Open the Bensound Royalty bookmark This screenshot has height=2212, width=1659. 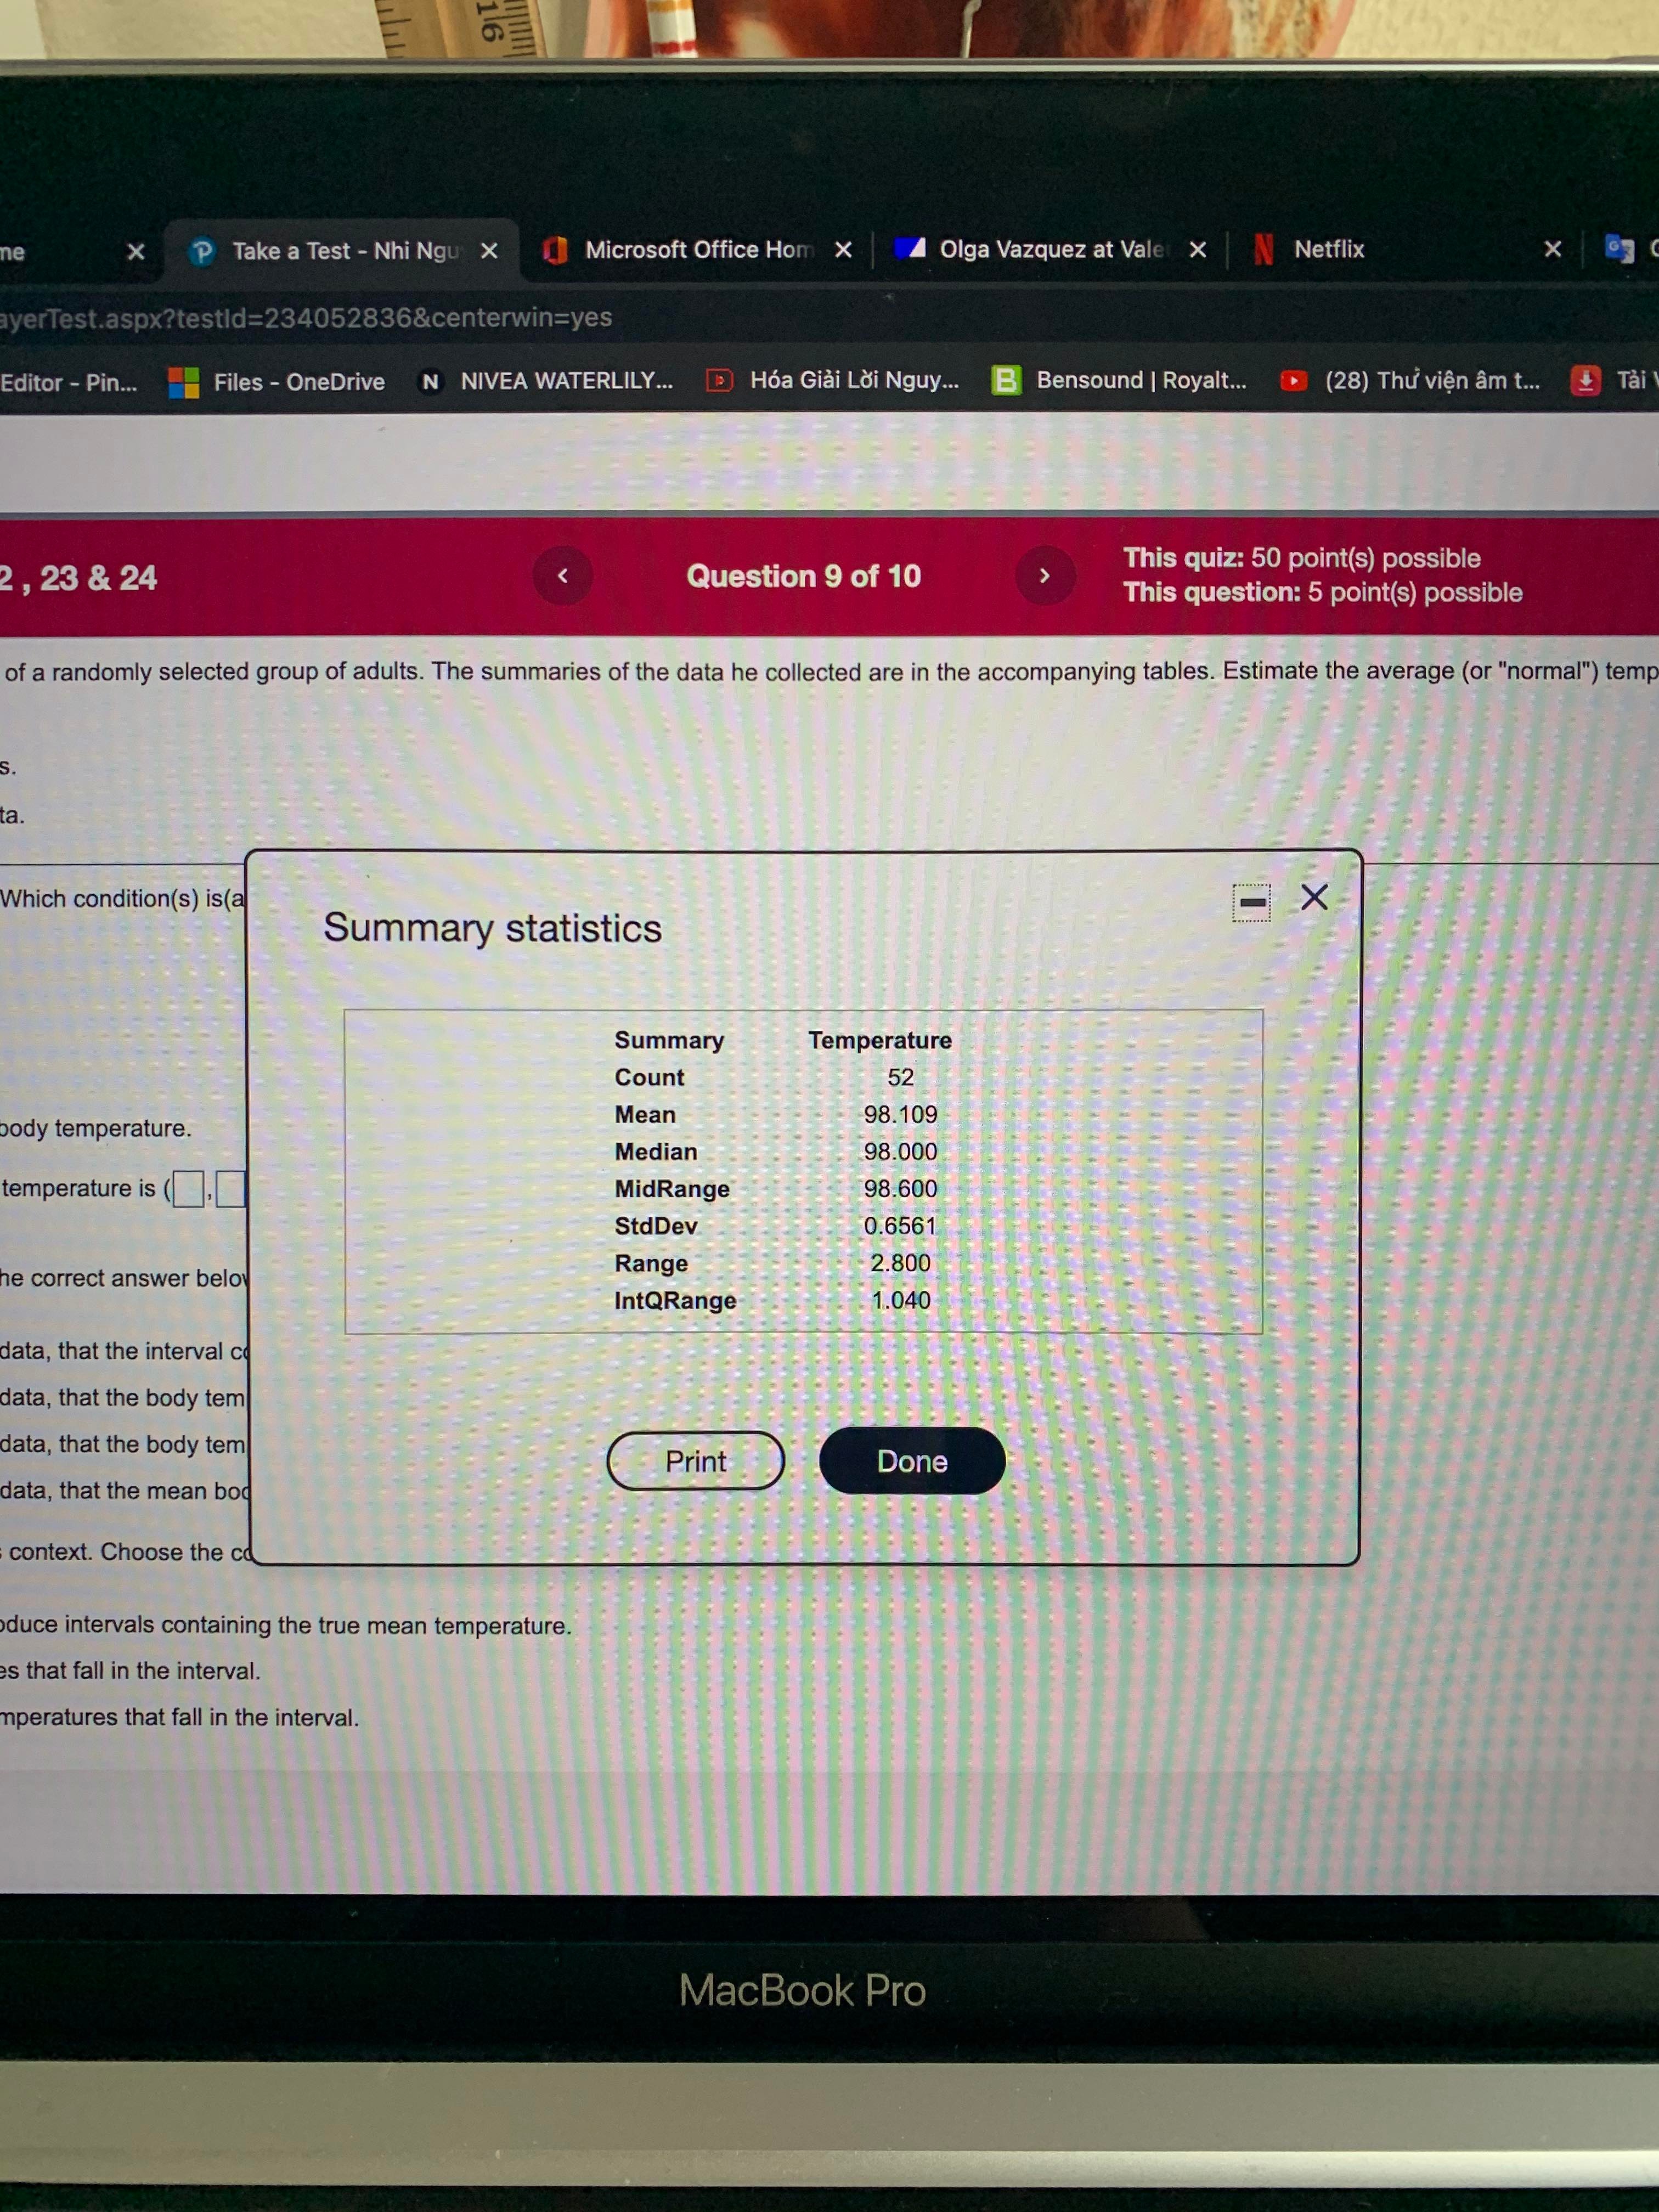click(1140, 381)
